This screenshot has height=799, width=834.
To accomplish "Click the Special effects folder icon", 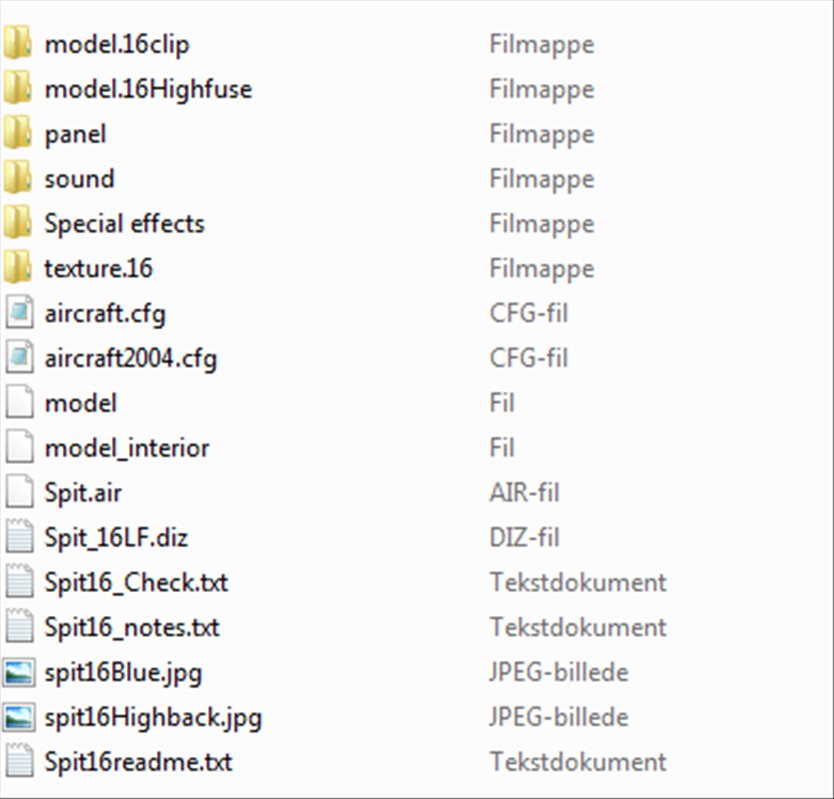I will [18, 223].
